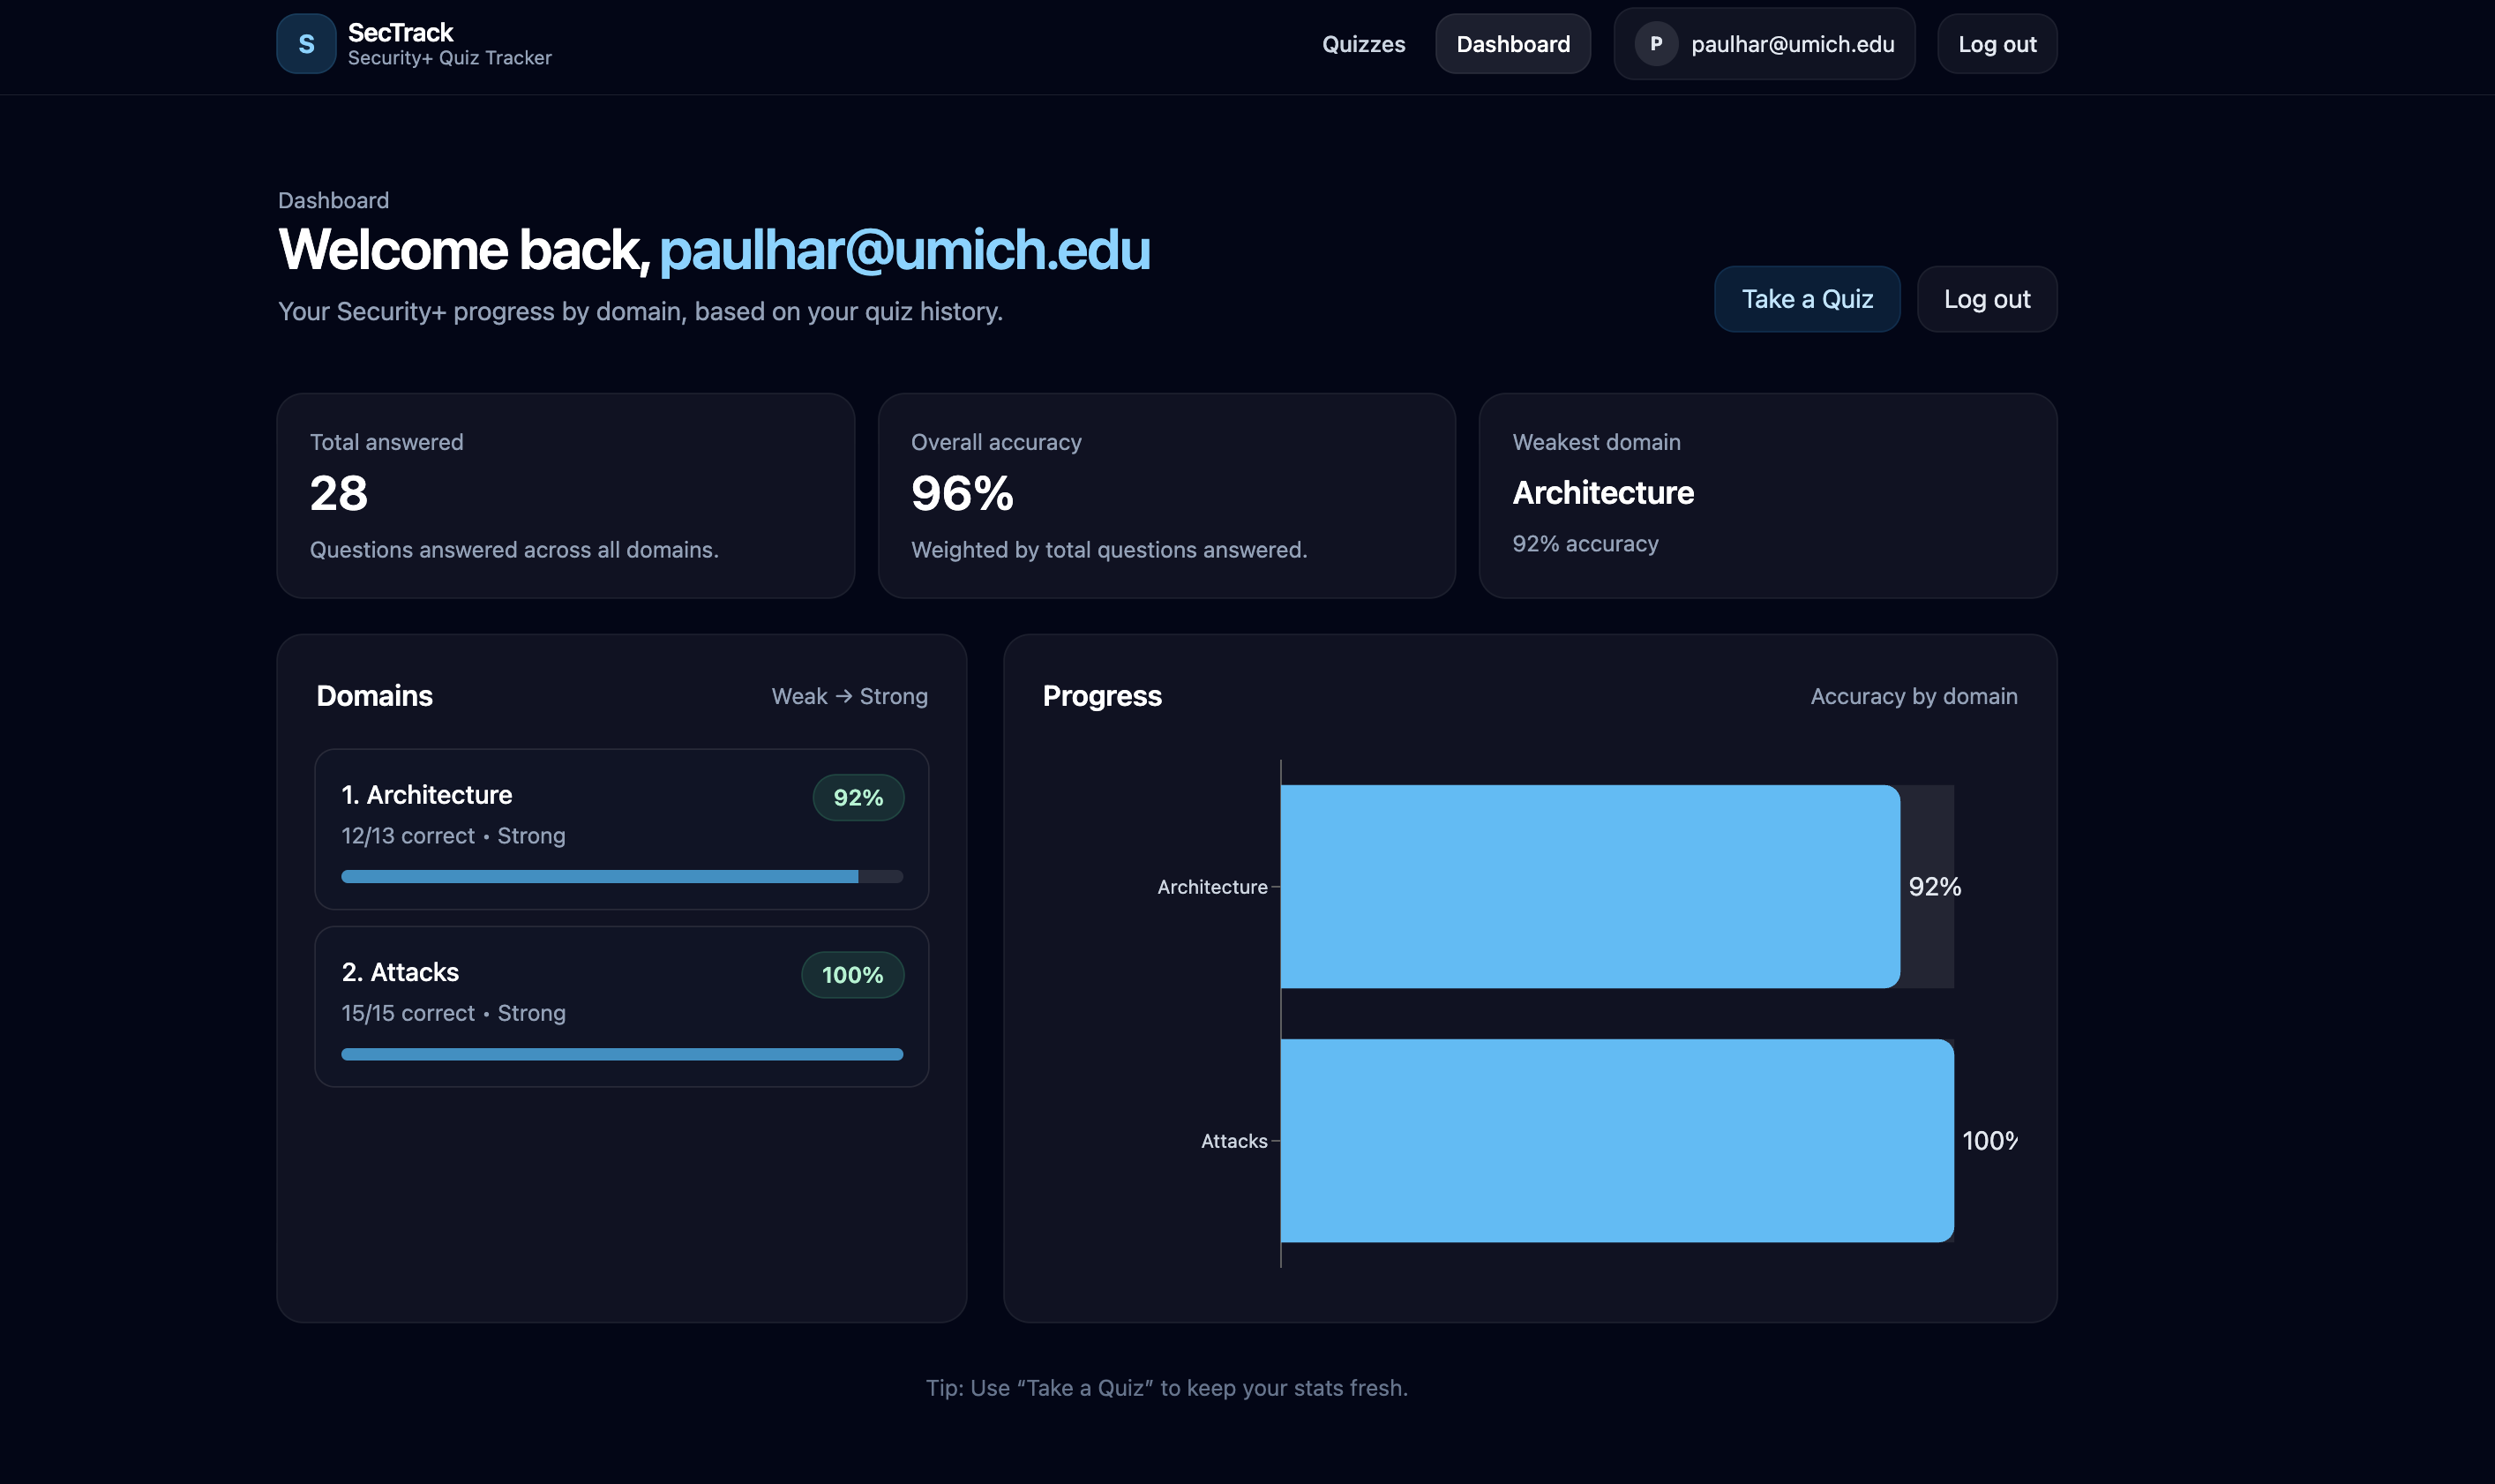
Task: Select the Total answered stat card
Action: (x=565, y=495)
